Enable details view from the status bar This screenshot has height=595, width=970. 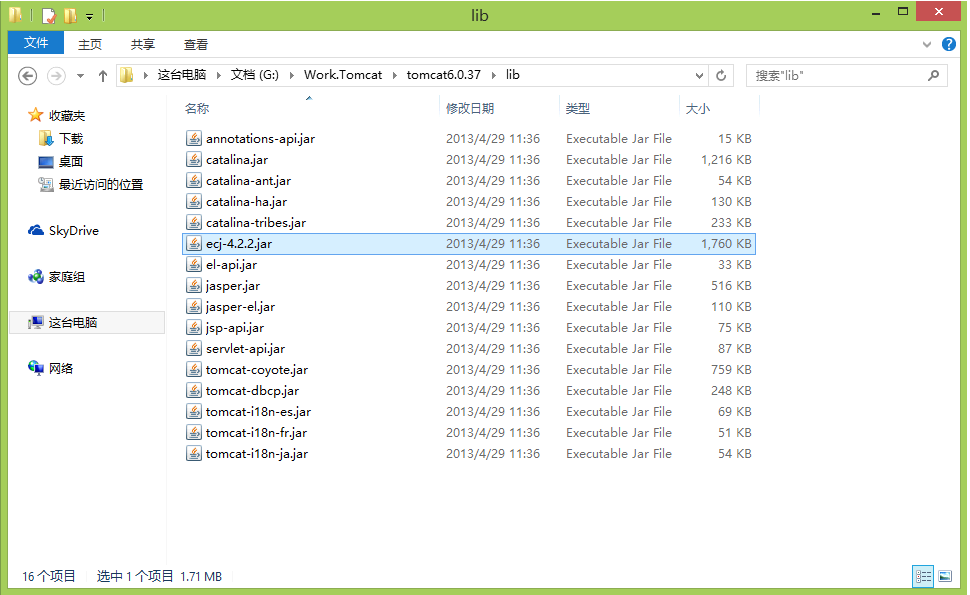(922, 576)
